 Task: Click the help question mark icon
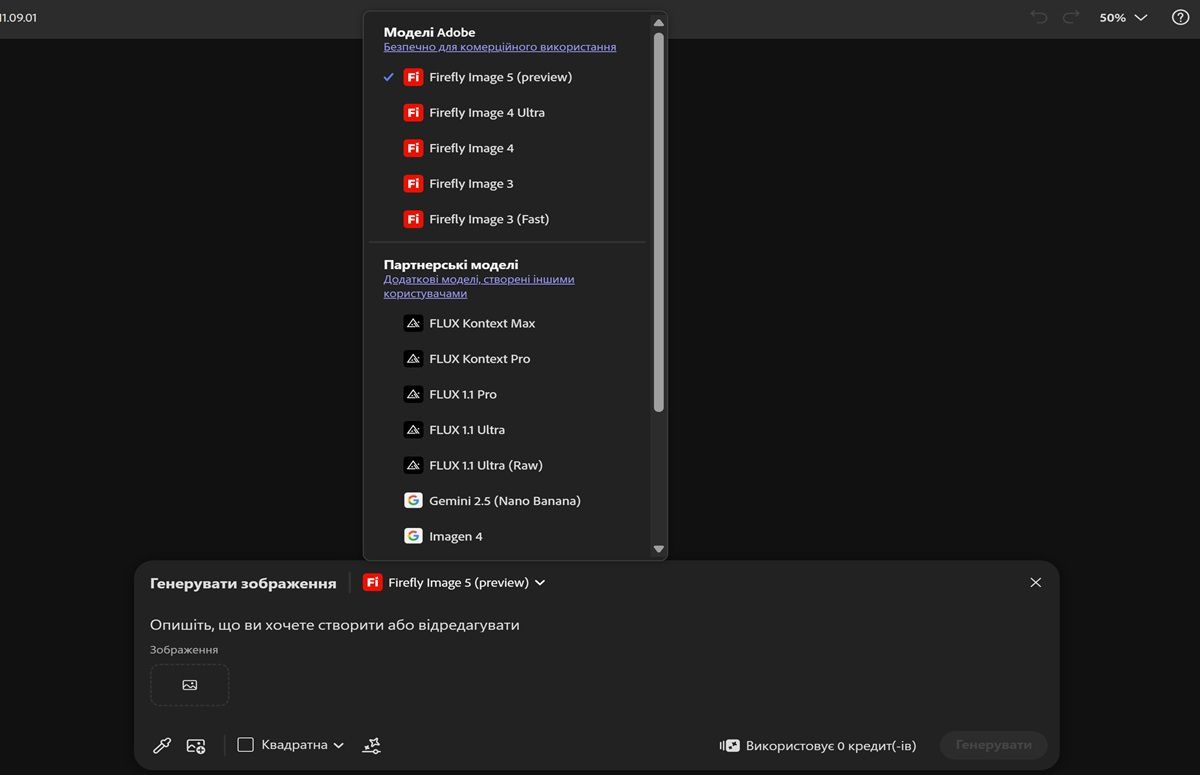click(1180, 18)
